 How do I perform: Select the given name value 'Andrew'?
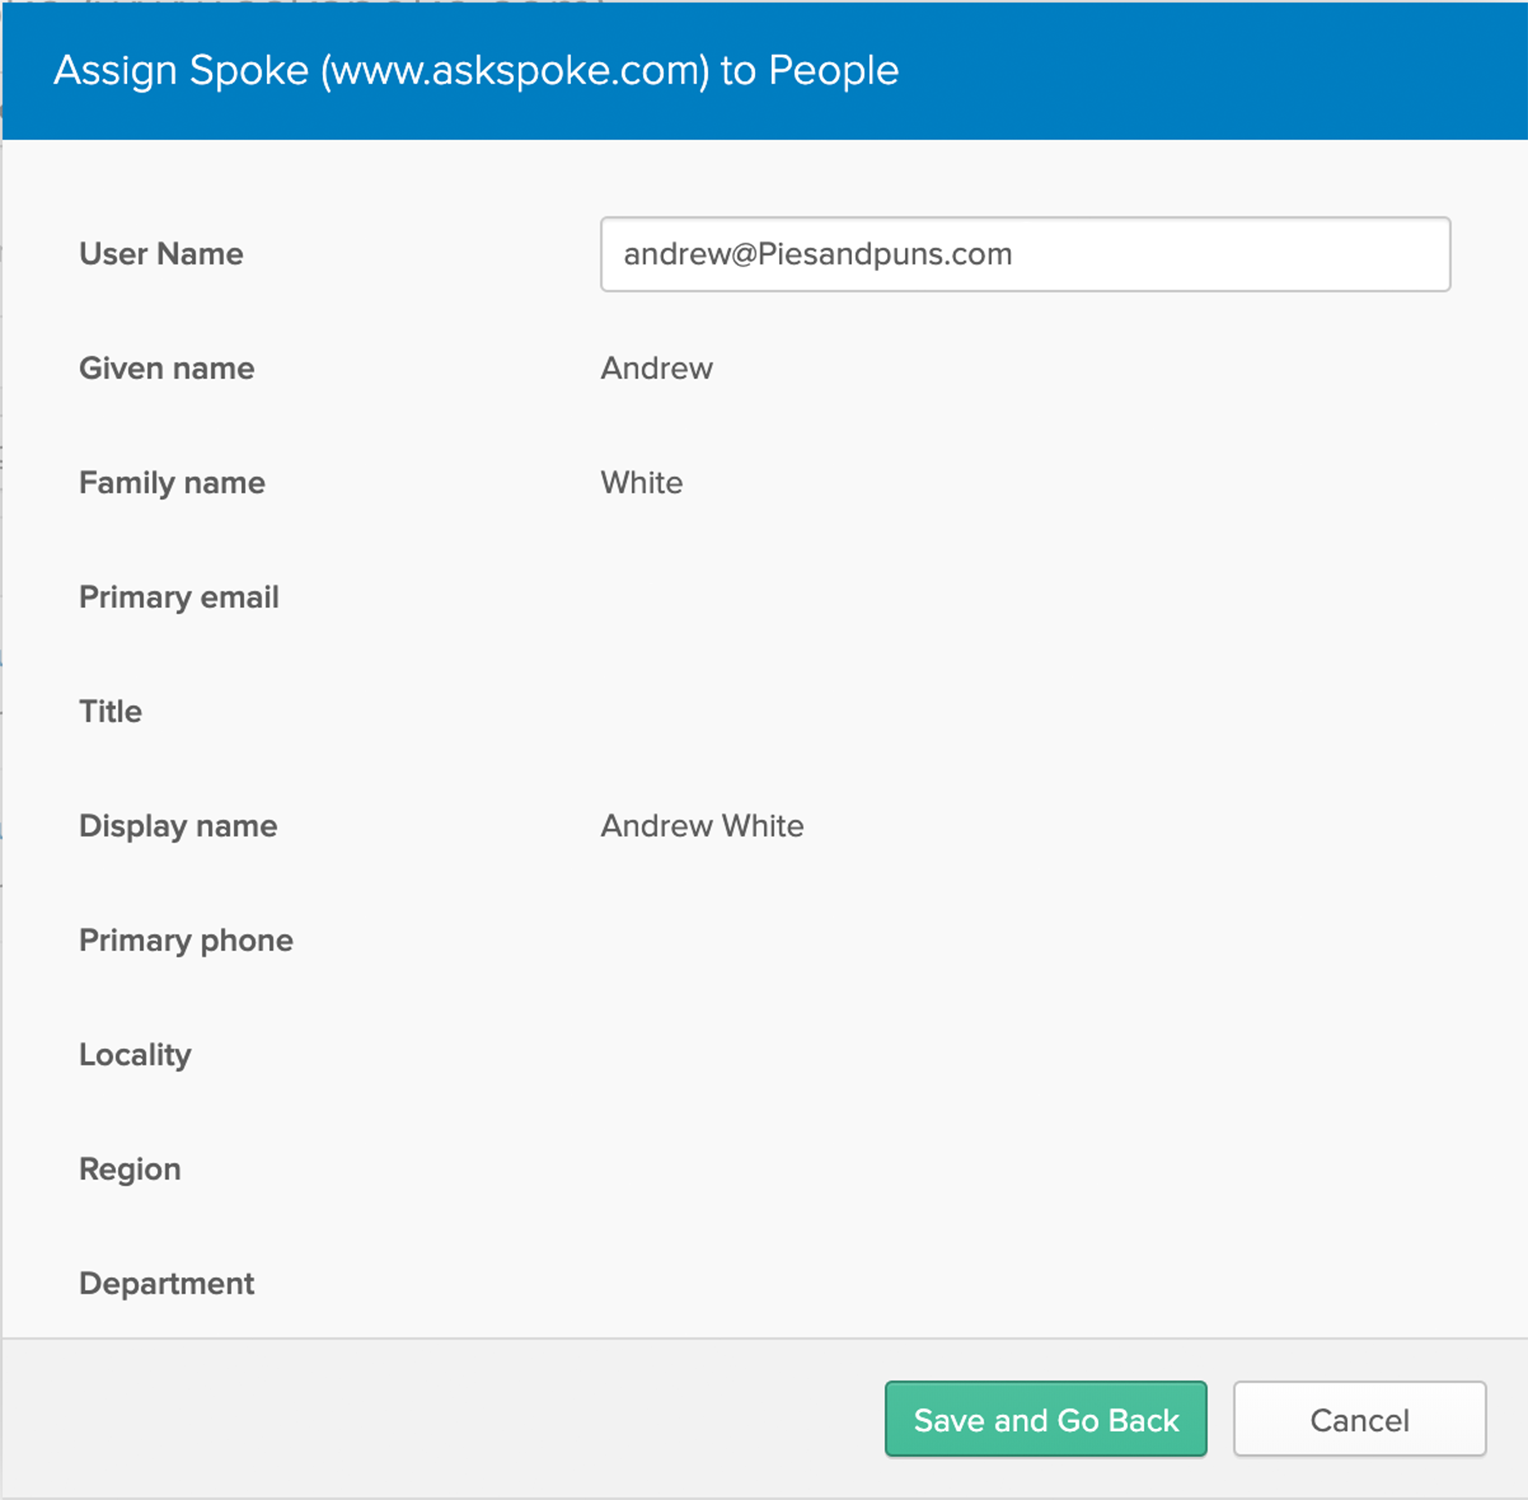(x=657, y=368)
